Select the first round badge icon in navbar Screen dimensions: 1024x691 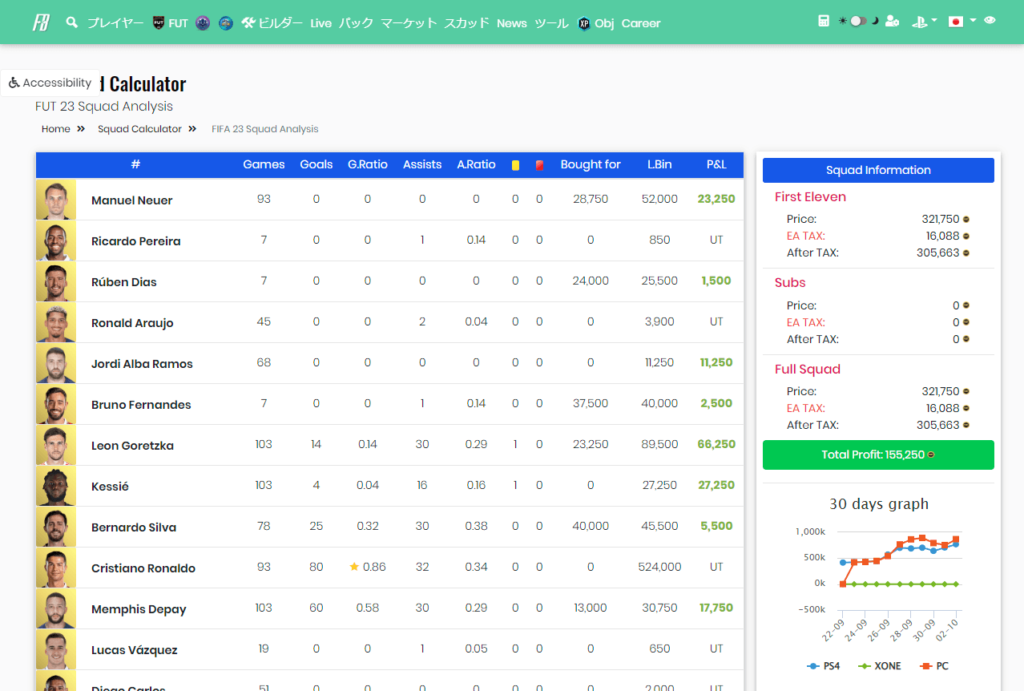click(203, 23)
